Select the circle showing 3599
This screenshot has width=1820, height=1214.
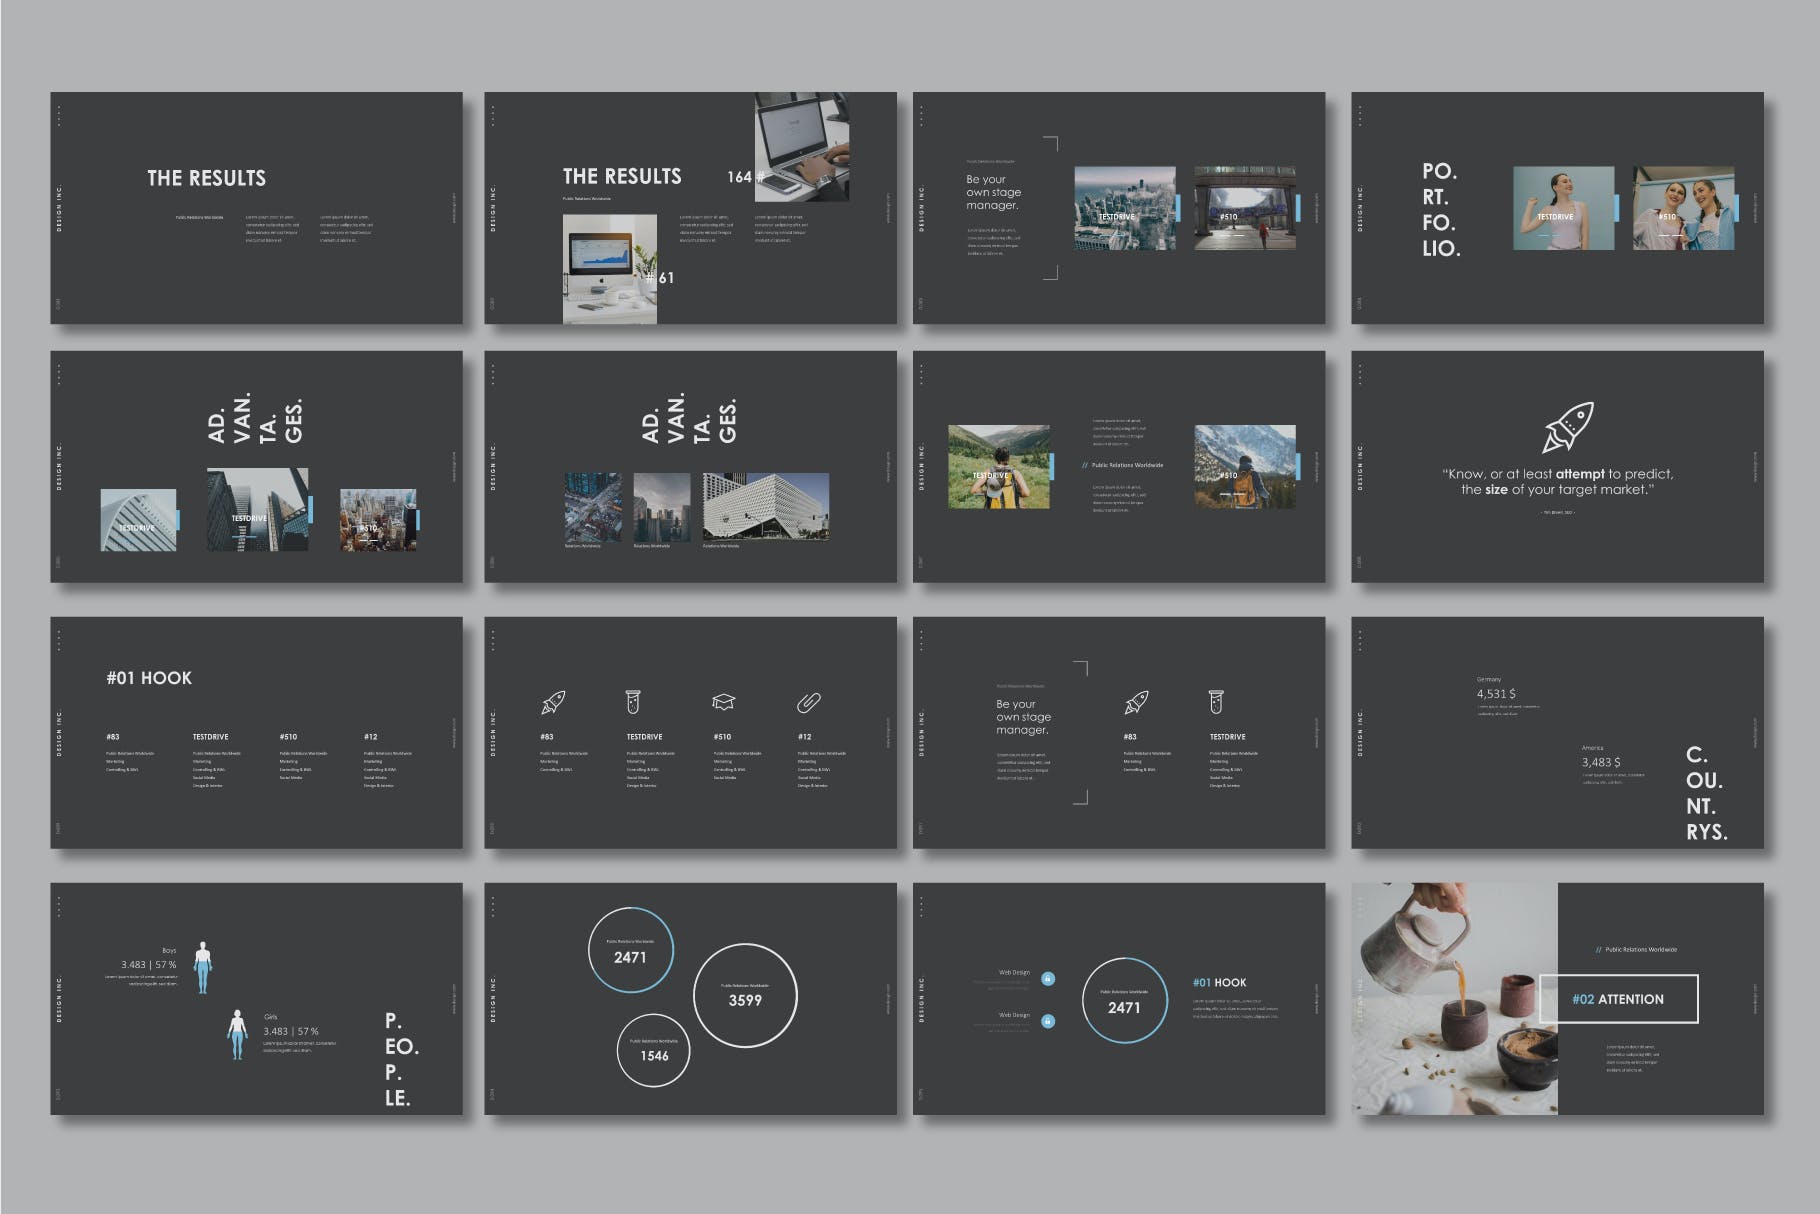[x=745, y=995]
